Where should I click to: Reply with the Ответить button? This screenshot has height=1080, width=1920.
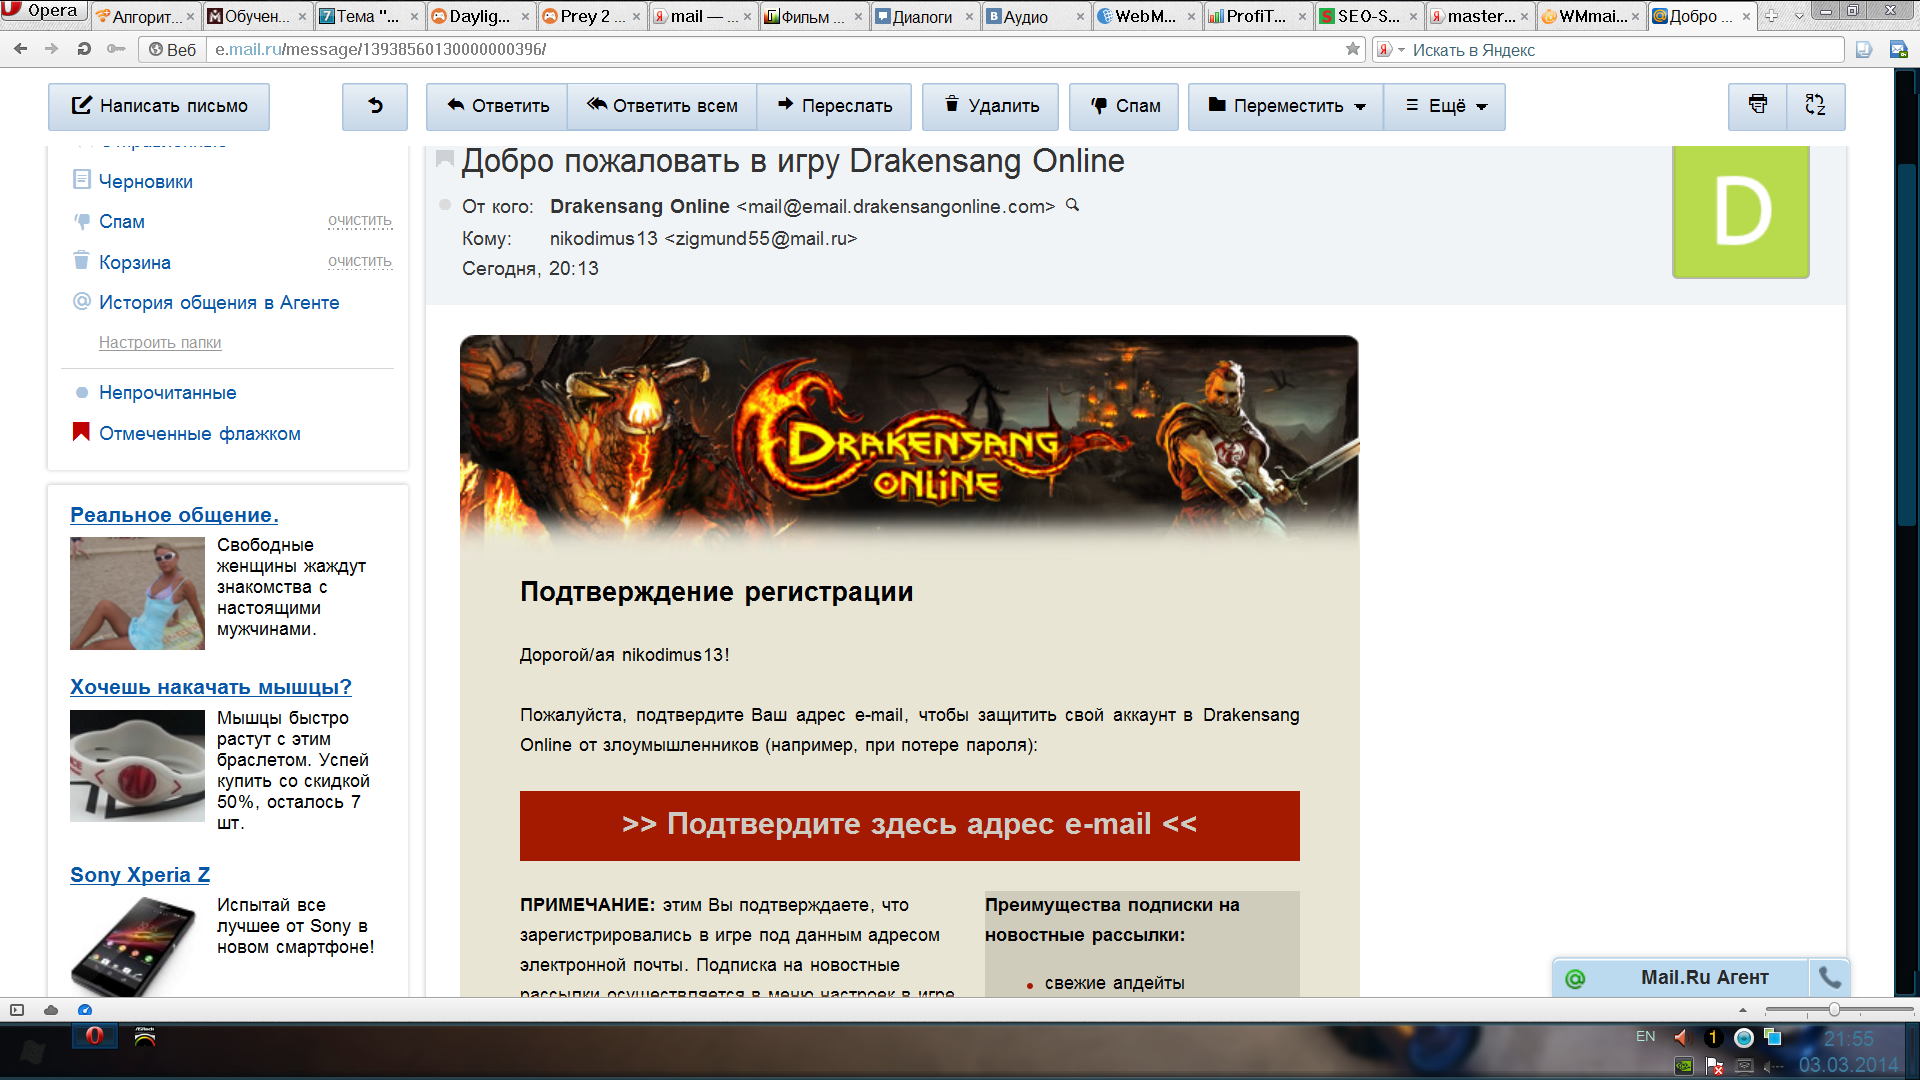click(497, 106)
